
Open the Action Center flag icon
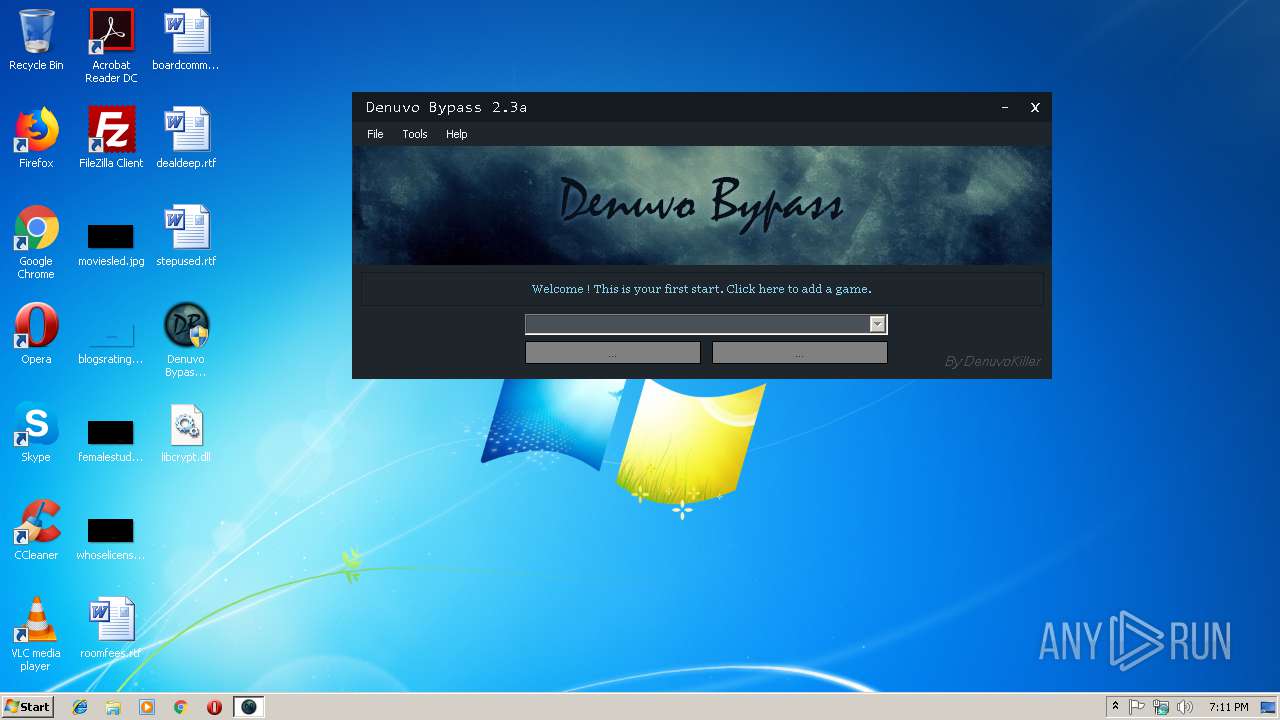click(x=1137, y=707)
